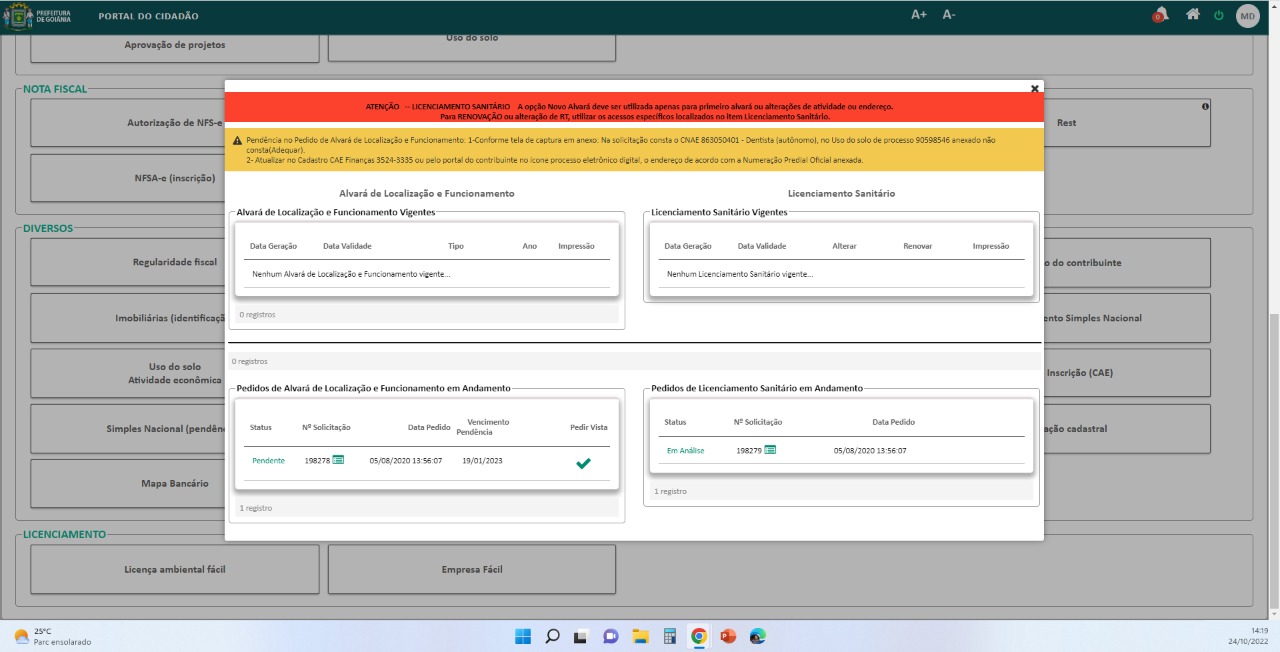Open PowerPoint from the taskbar
This screenshot has height=652, width=1280.
728,636
